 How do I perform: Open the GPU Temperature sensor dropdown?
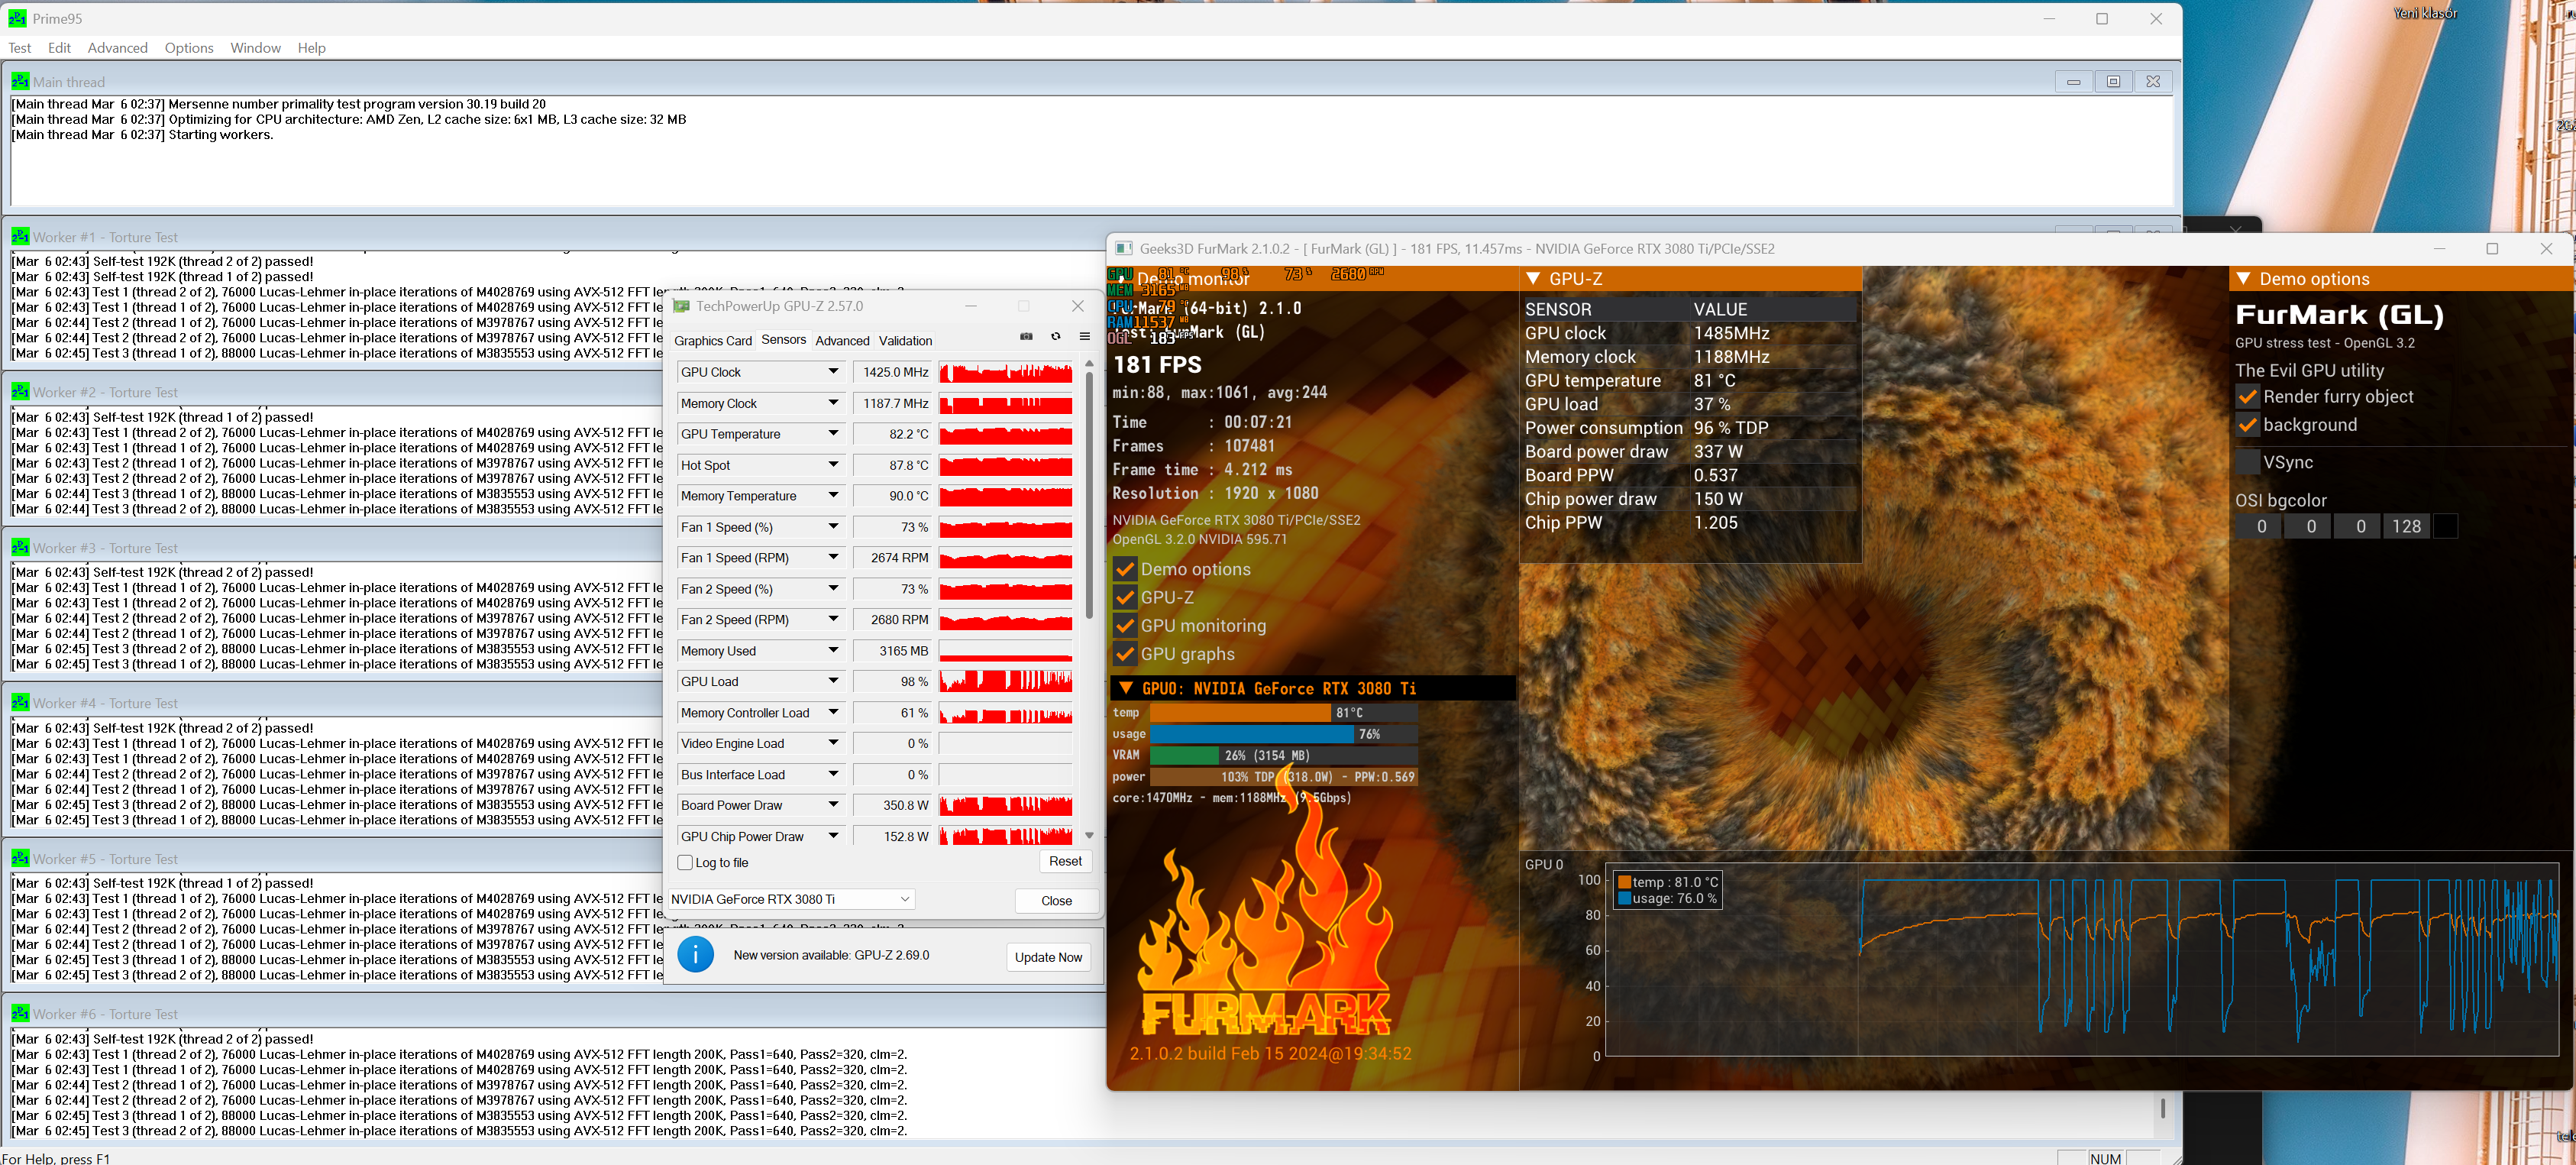coord(833,434)
